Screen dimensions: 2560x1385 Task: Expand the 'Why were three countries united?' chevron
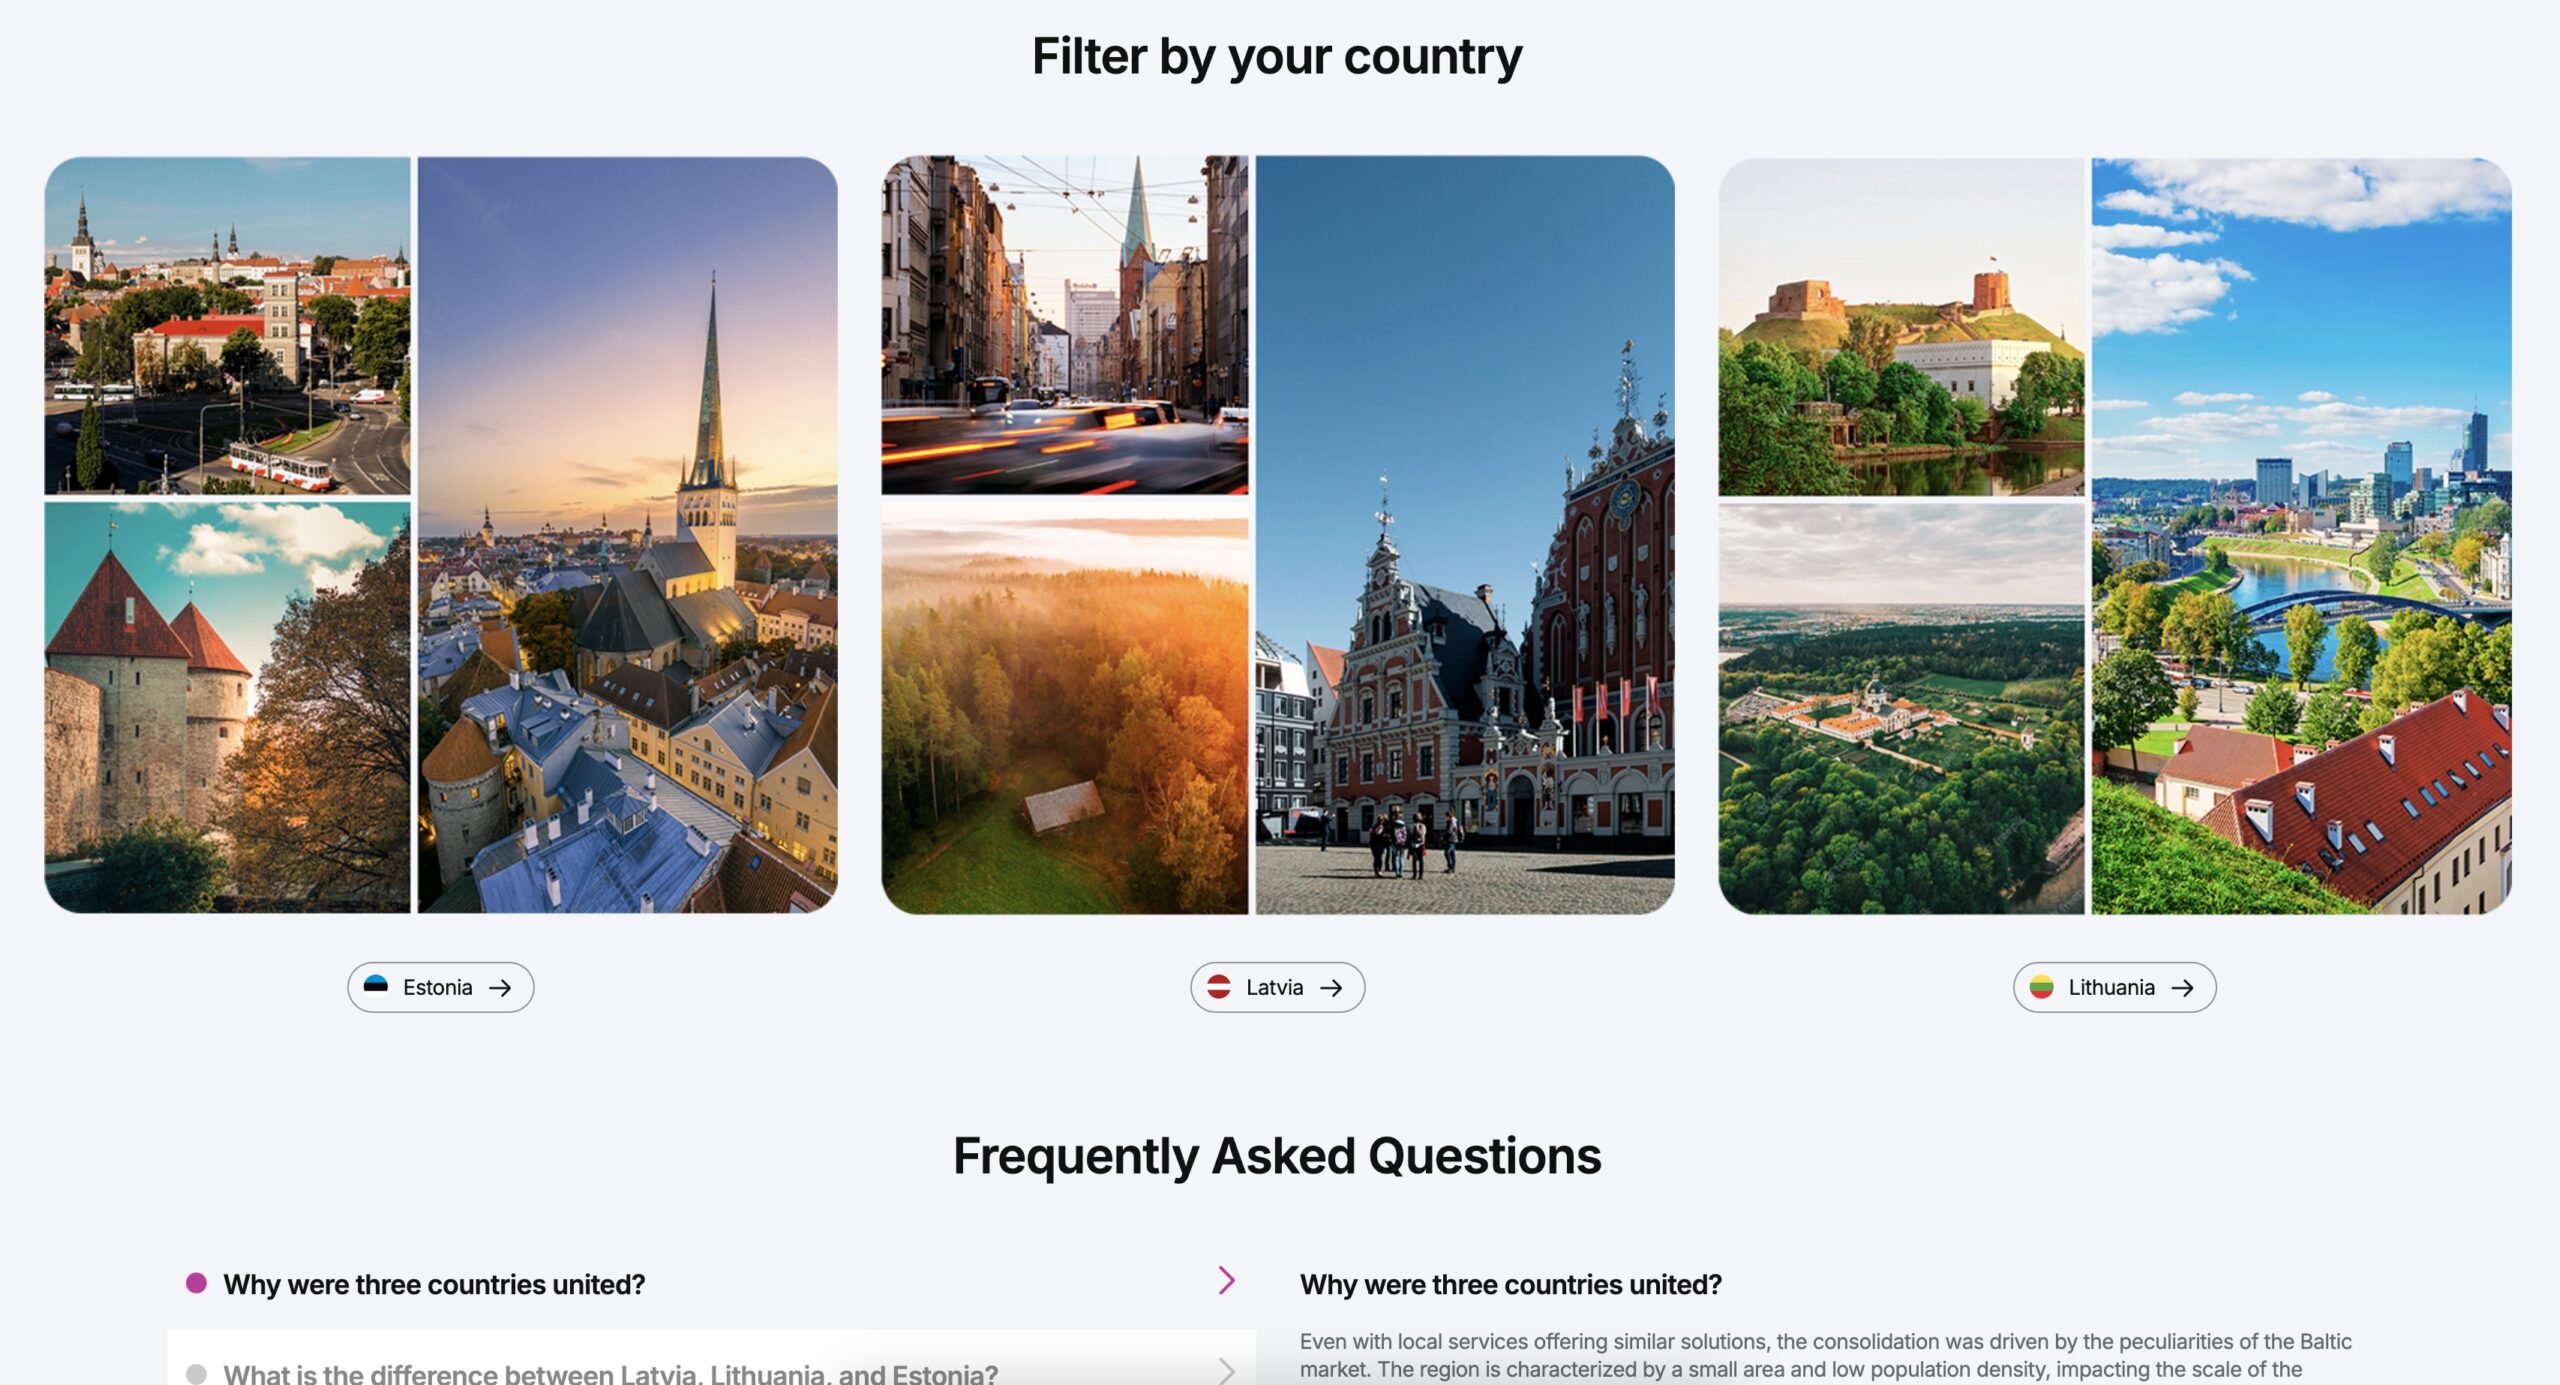[1227, 1280]
